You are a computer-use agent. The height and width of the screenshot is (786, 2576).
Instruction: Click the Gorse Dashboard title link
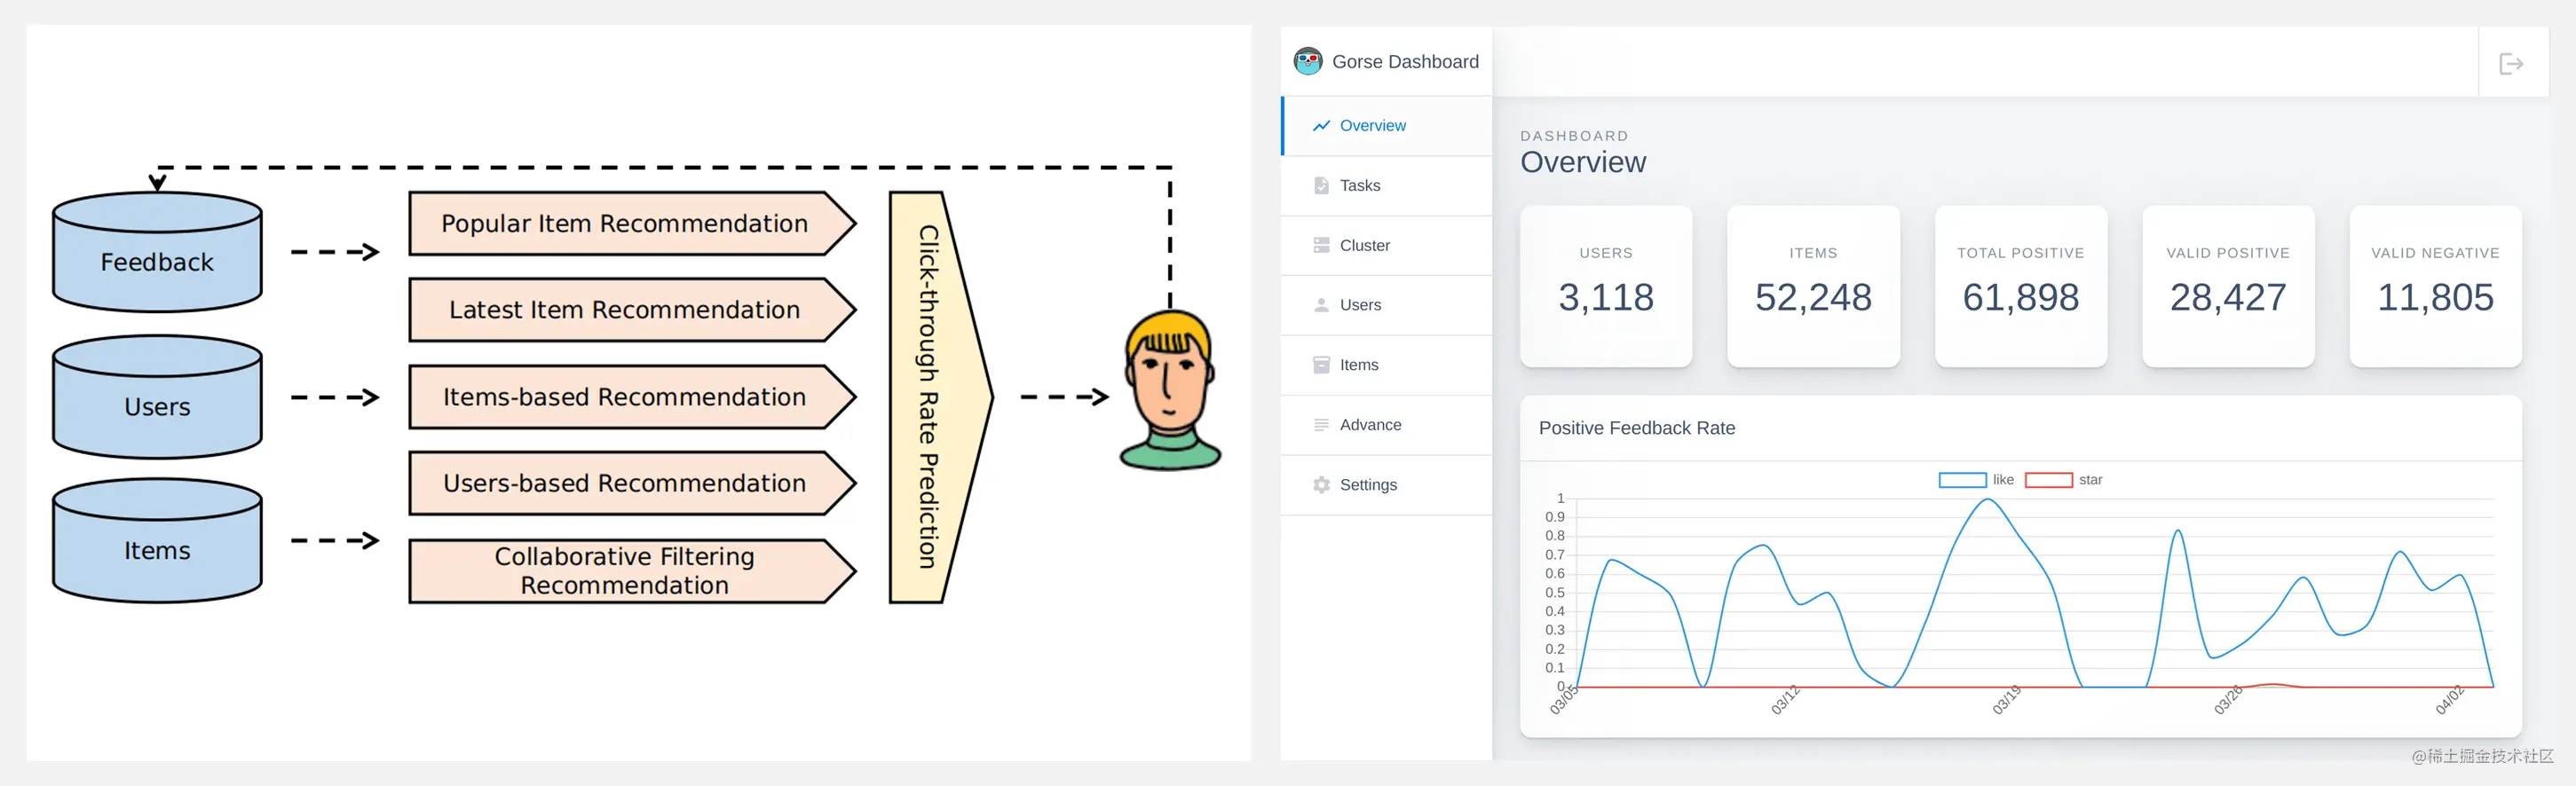coord(1405,62)
